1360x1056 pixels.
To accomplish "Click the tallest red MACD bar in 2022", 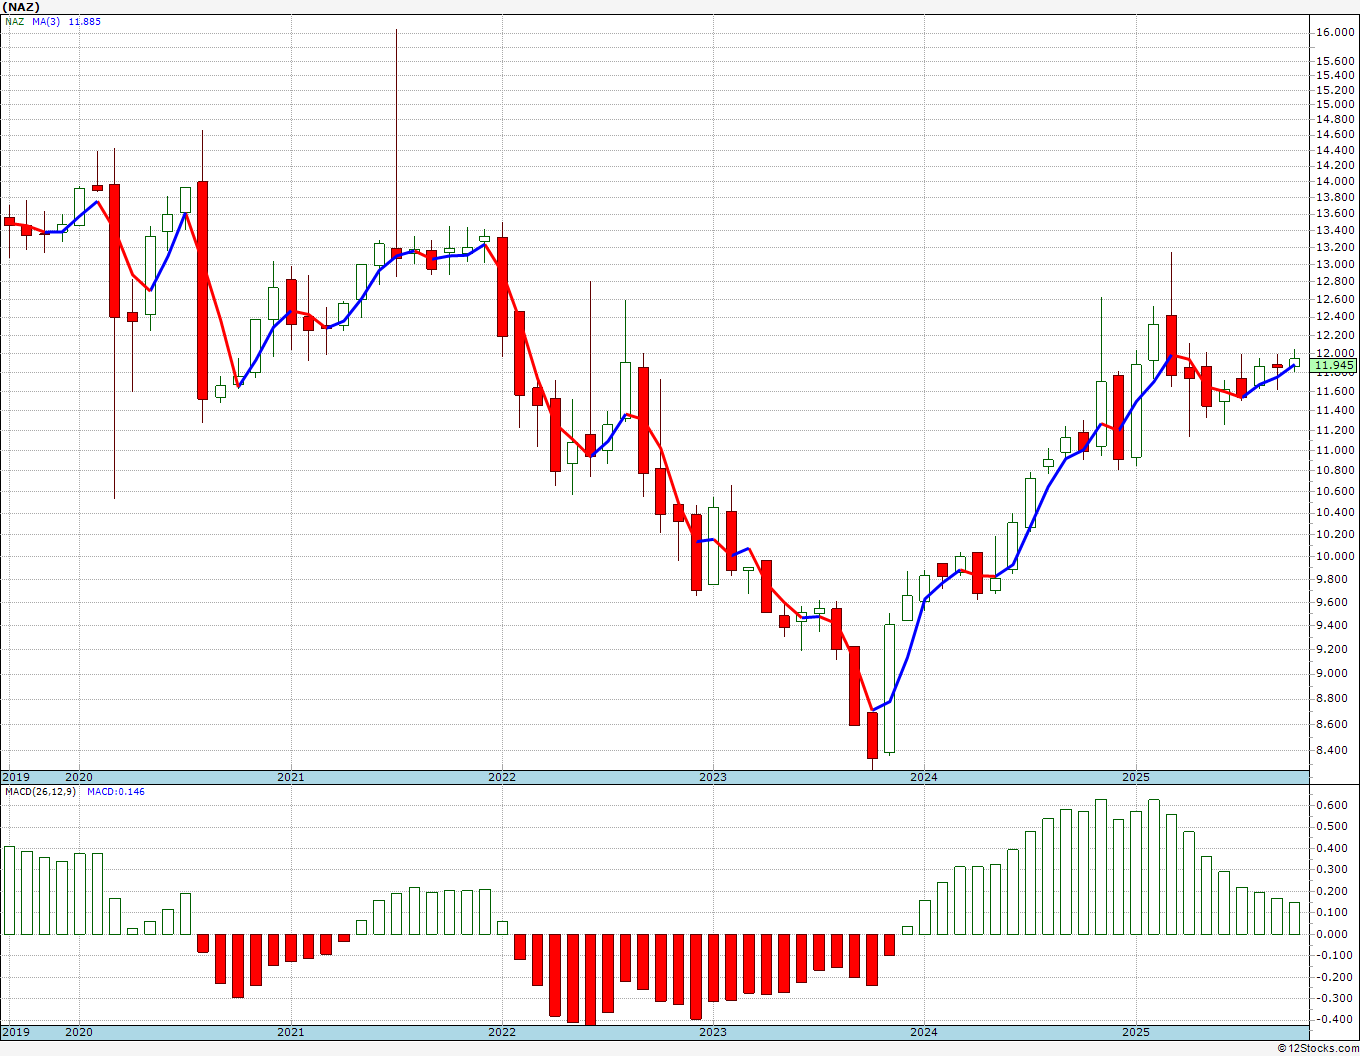I will pos(590,979).
